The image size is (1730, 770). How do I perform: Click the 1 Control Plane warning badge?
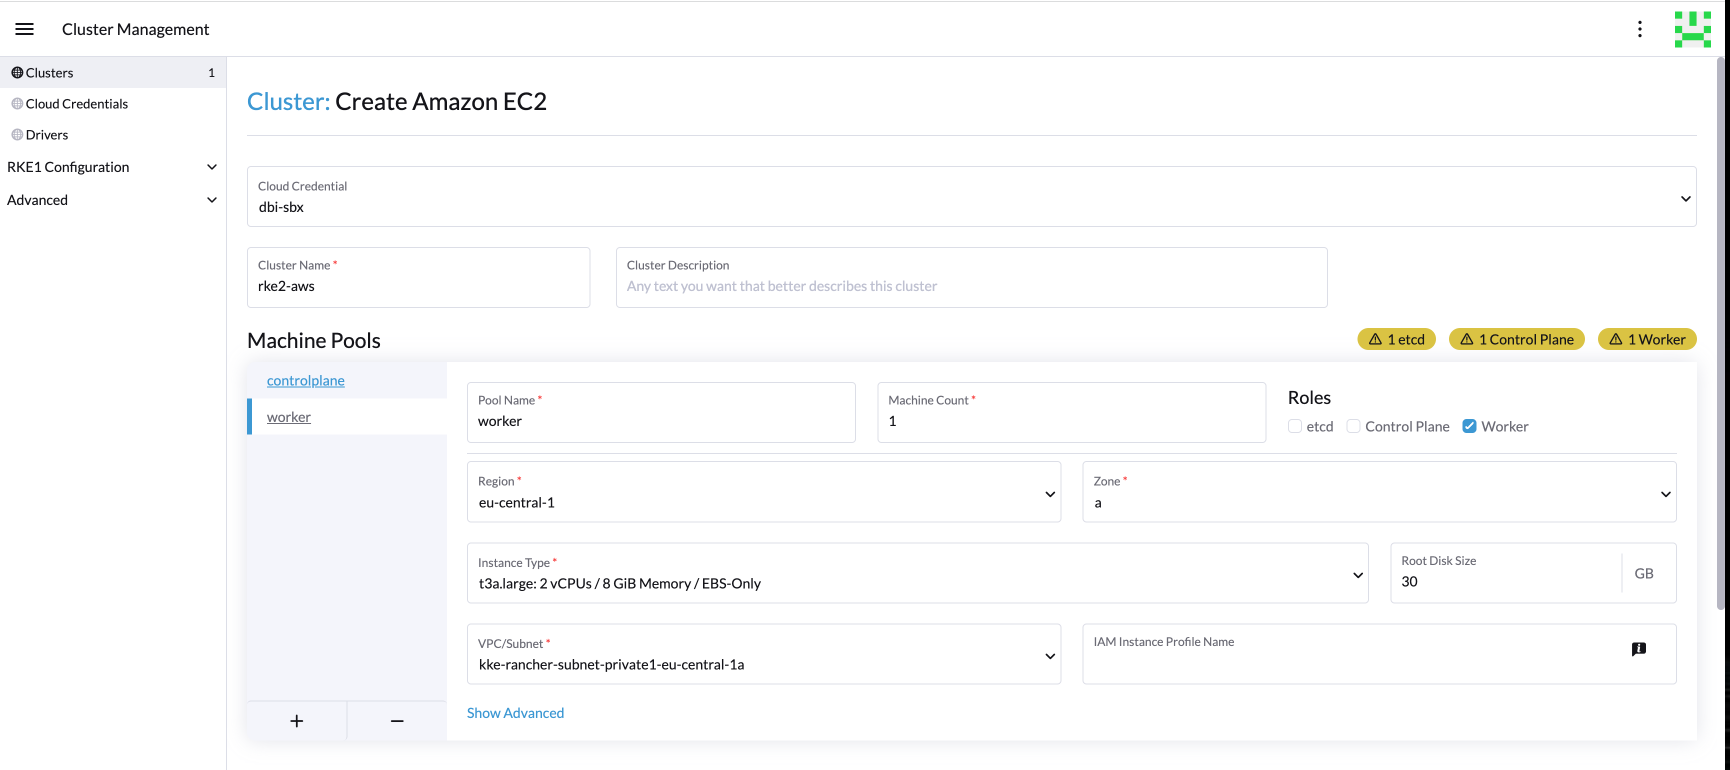point(1516,340)
